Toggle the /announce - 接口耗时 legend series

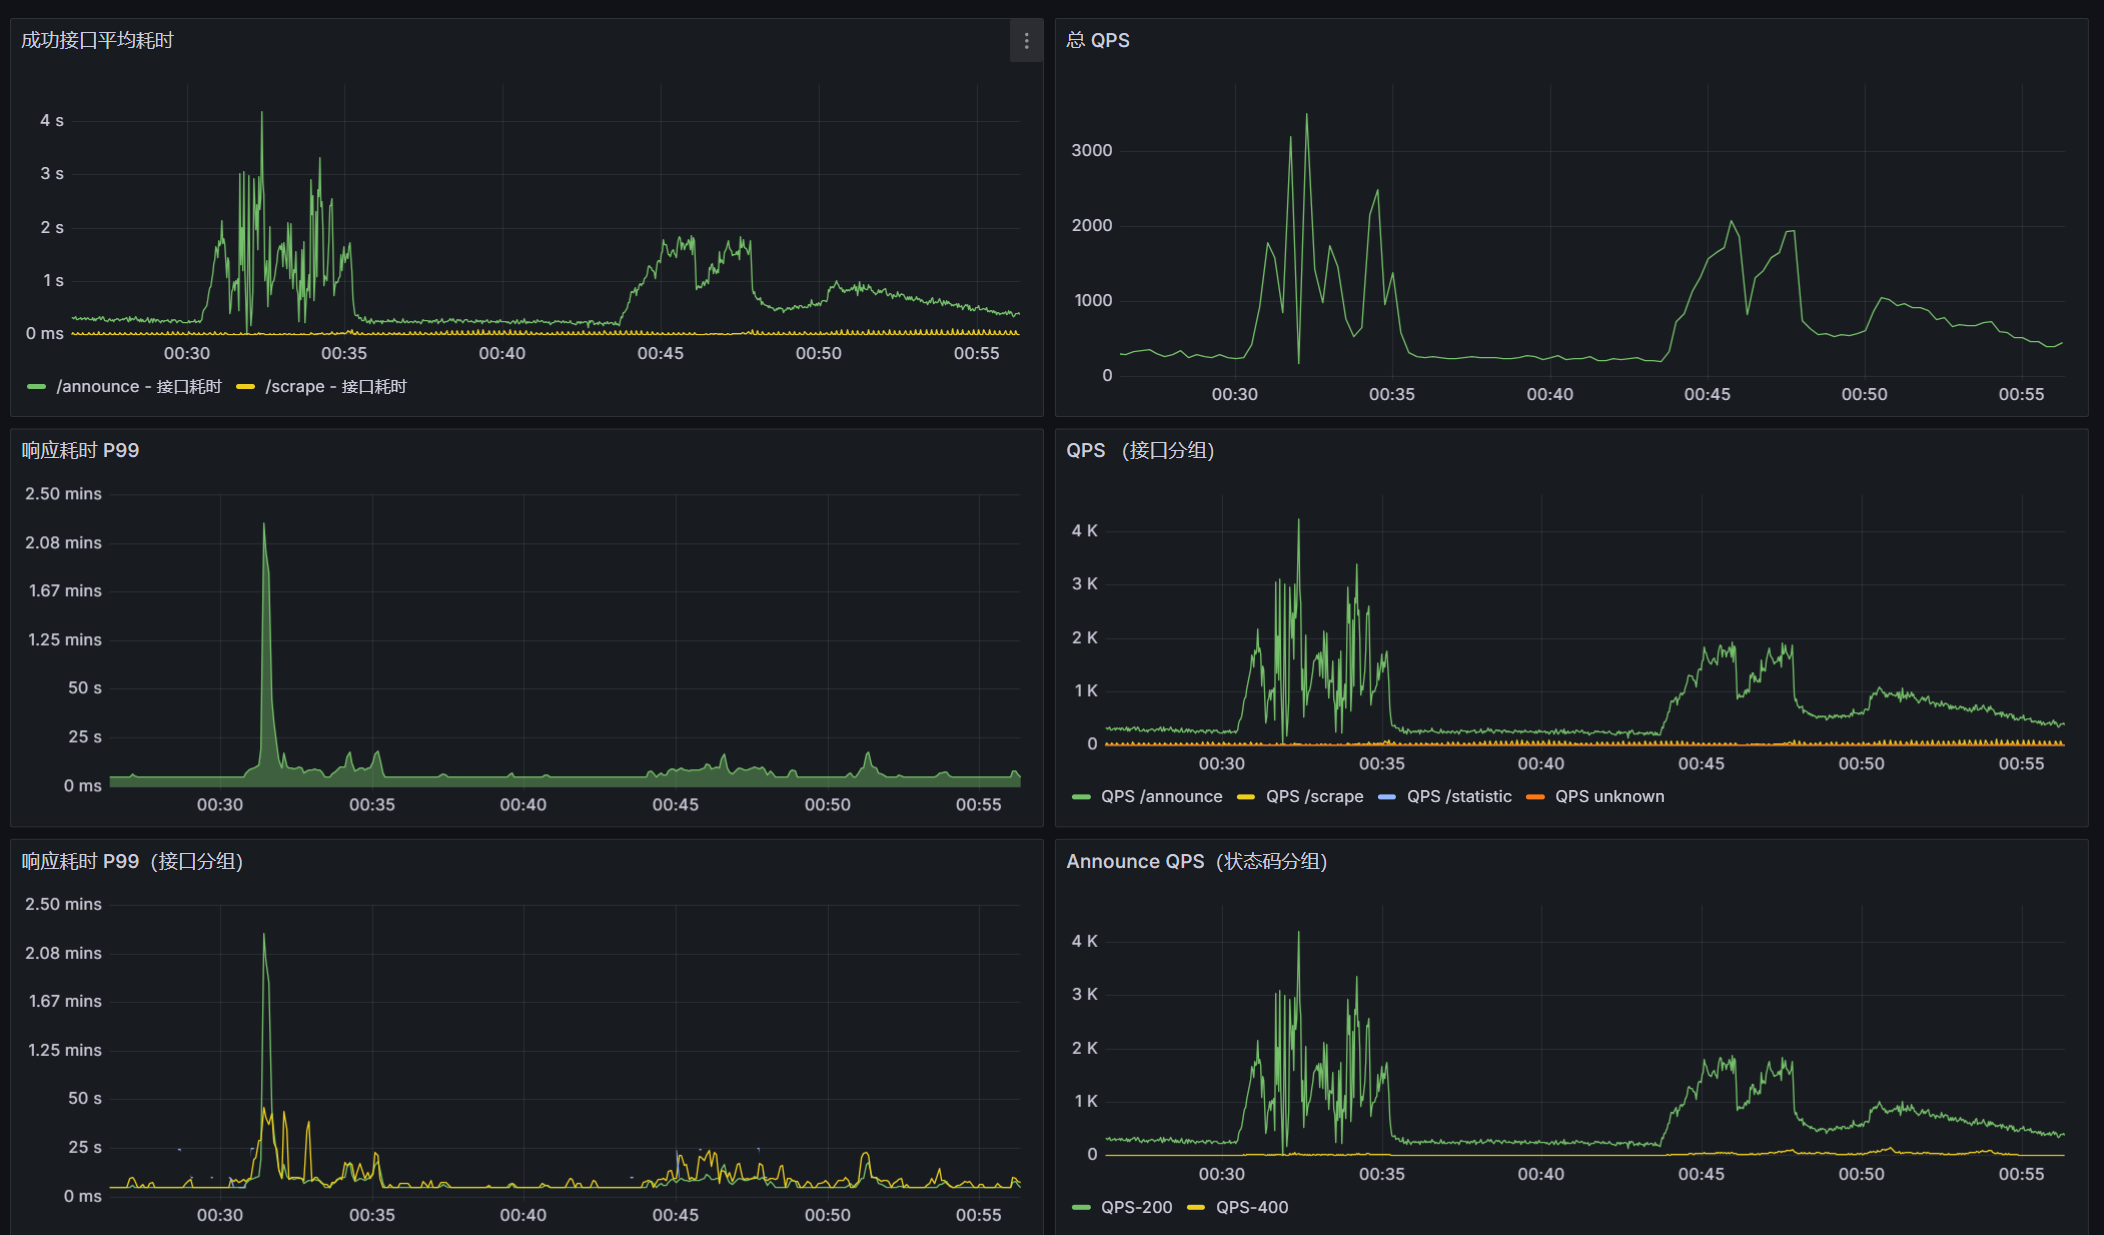(x=139, y=387)
